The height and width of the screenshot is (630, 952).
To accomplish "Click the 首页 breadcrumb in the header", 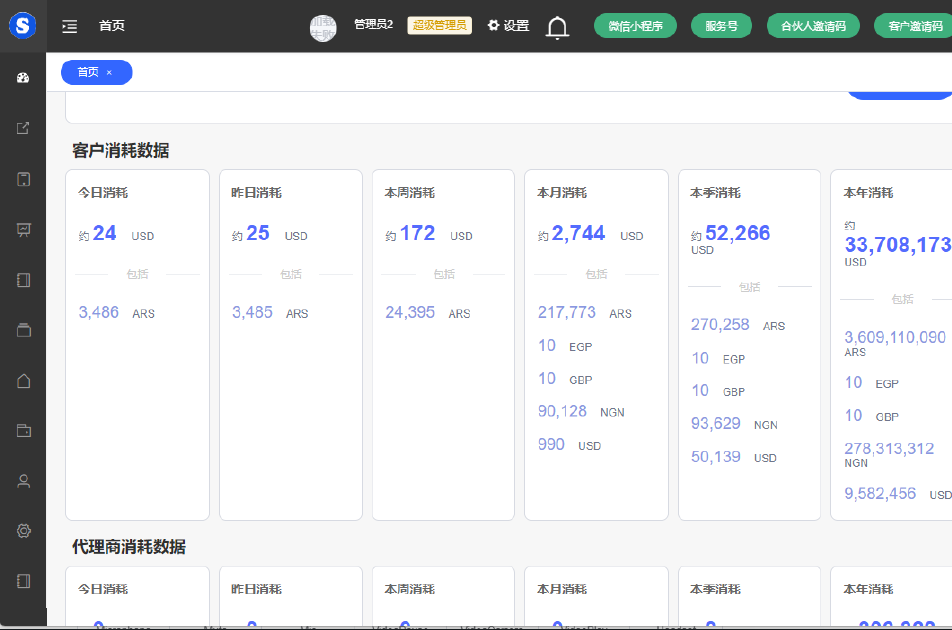I will [112, 27].
